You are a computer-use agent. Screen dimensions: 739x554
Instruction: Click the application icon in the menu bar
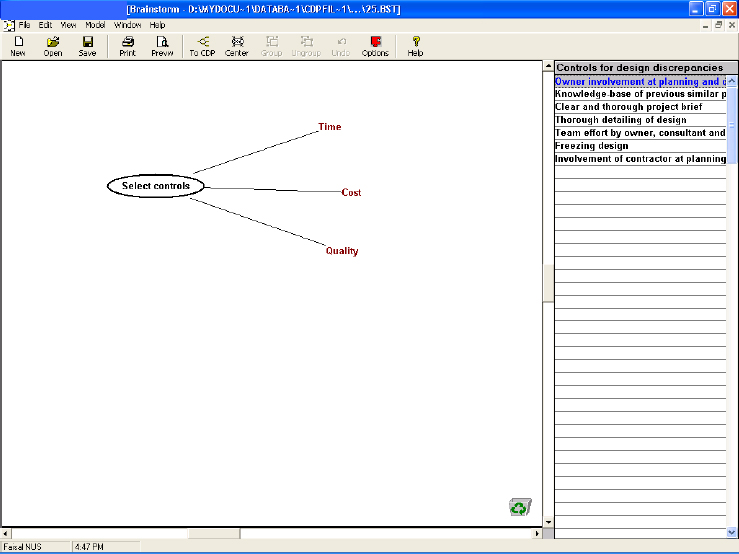pos(8,25)
